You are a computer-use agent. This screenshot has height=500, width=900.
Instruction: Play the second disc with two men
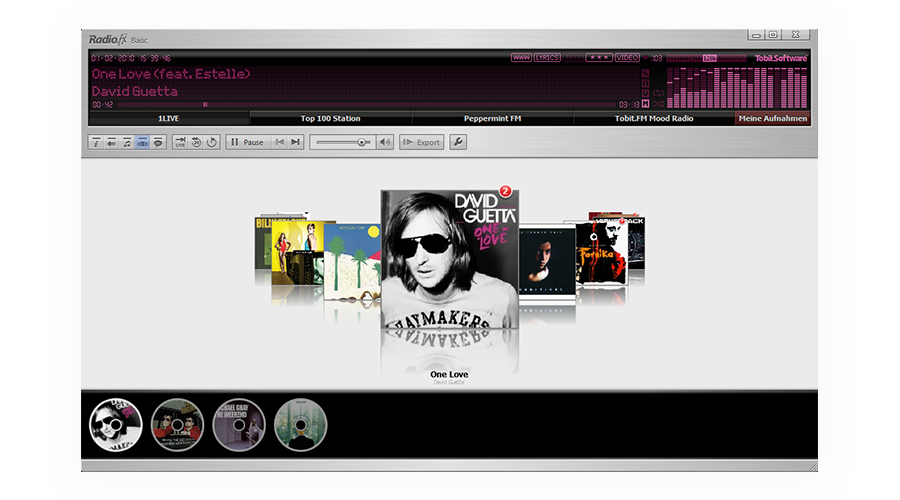177,425
